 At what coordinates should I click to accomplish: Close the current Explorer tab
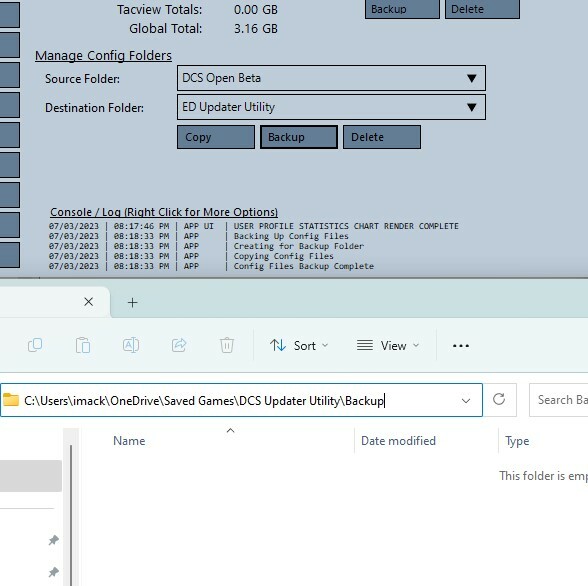coord(88,302)
